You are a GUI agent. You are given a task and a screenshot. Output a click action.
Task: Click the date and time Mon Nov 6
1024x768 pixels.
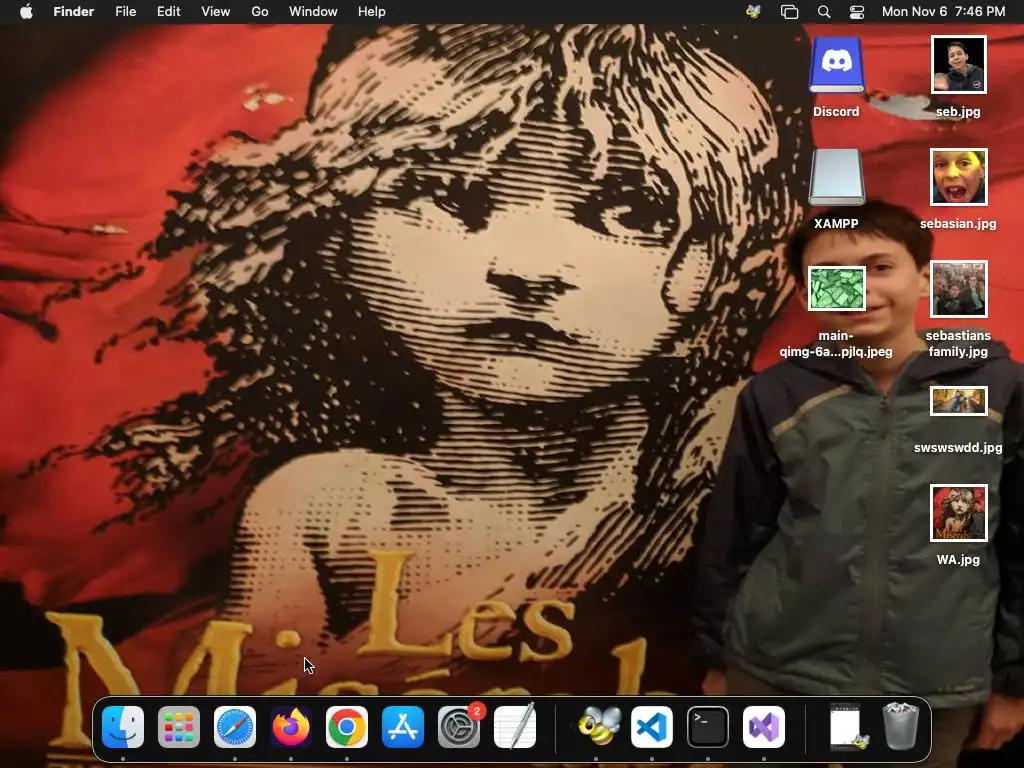[x=943, y=12]
